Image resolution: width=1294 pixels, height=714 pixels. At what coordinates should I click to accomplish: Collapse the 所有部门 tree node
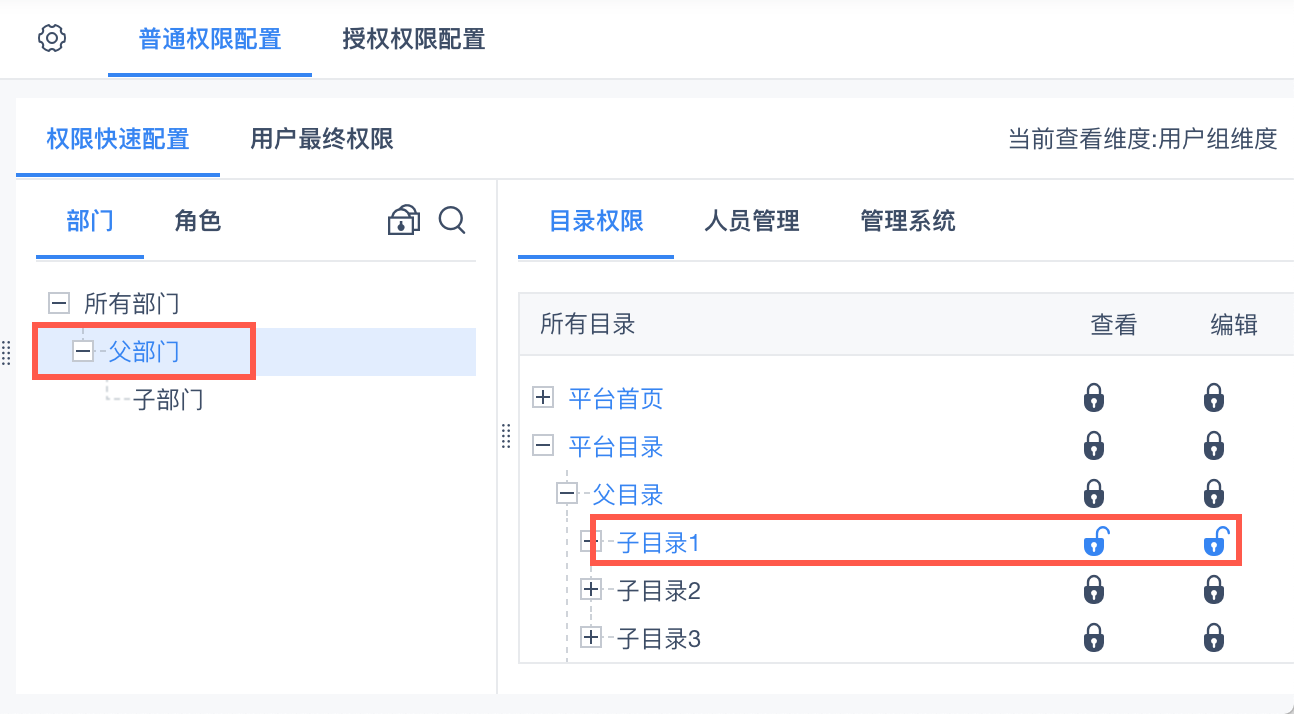[59, 303]
